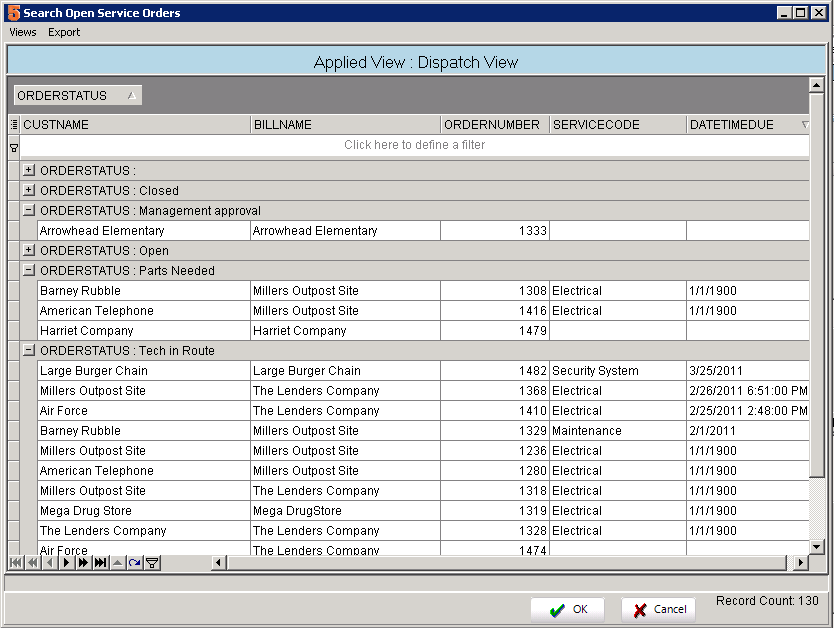Select Harriet Company customer name cell
Image resolution: width=834 pixels, height=628 pixels.
coord(144,331)
